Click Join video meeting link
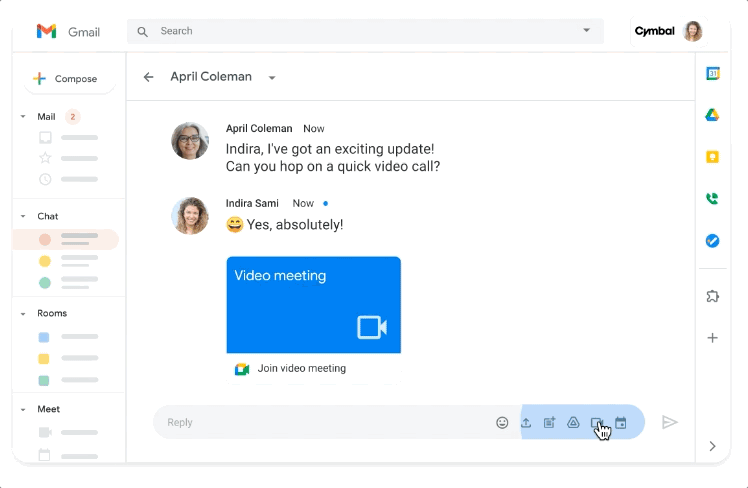This screenshot has height=488, width=748. [x=301, y=368]
